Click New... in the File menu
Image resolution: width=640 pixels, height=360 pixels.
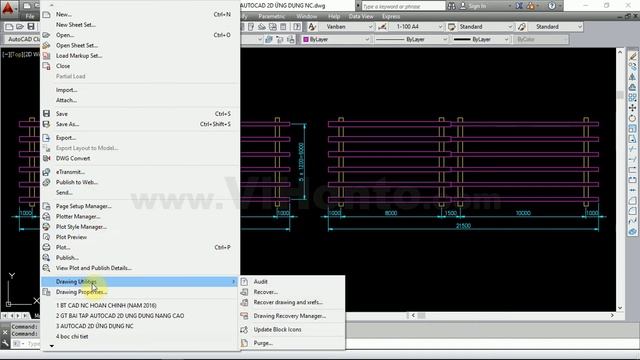(x=139, y=14)
